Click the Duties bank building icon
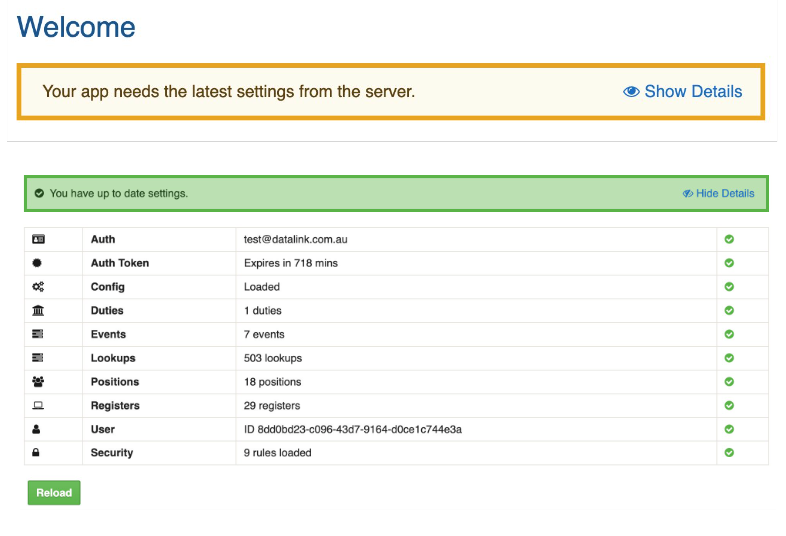The height and width of the screenshot is (536, 786). [x=38, y=311]
